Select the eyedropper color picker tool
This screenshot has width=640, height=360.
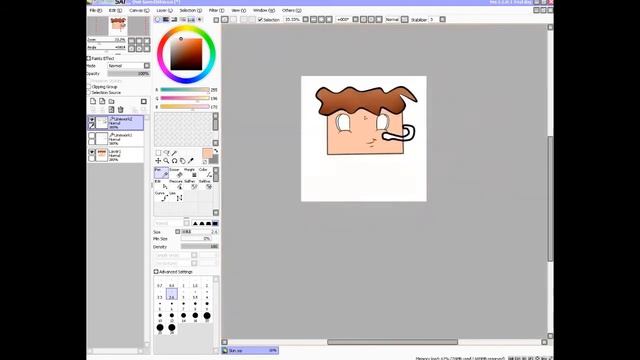191,161
